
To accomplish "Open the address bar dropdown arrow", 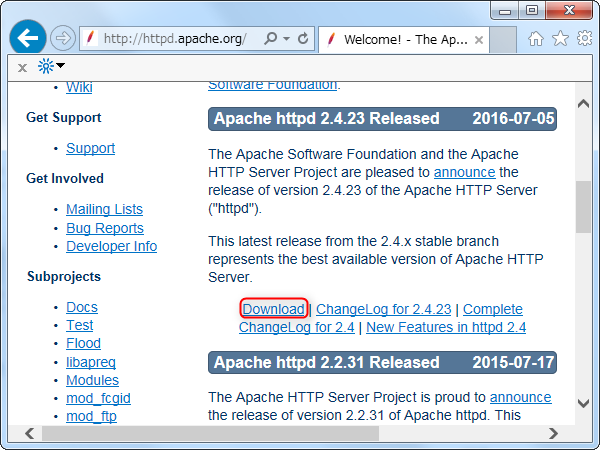I will coord(286,39).
